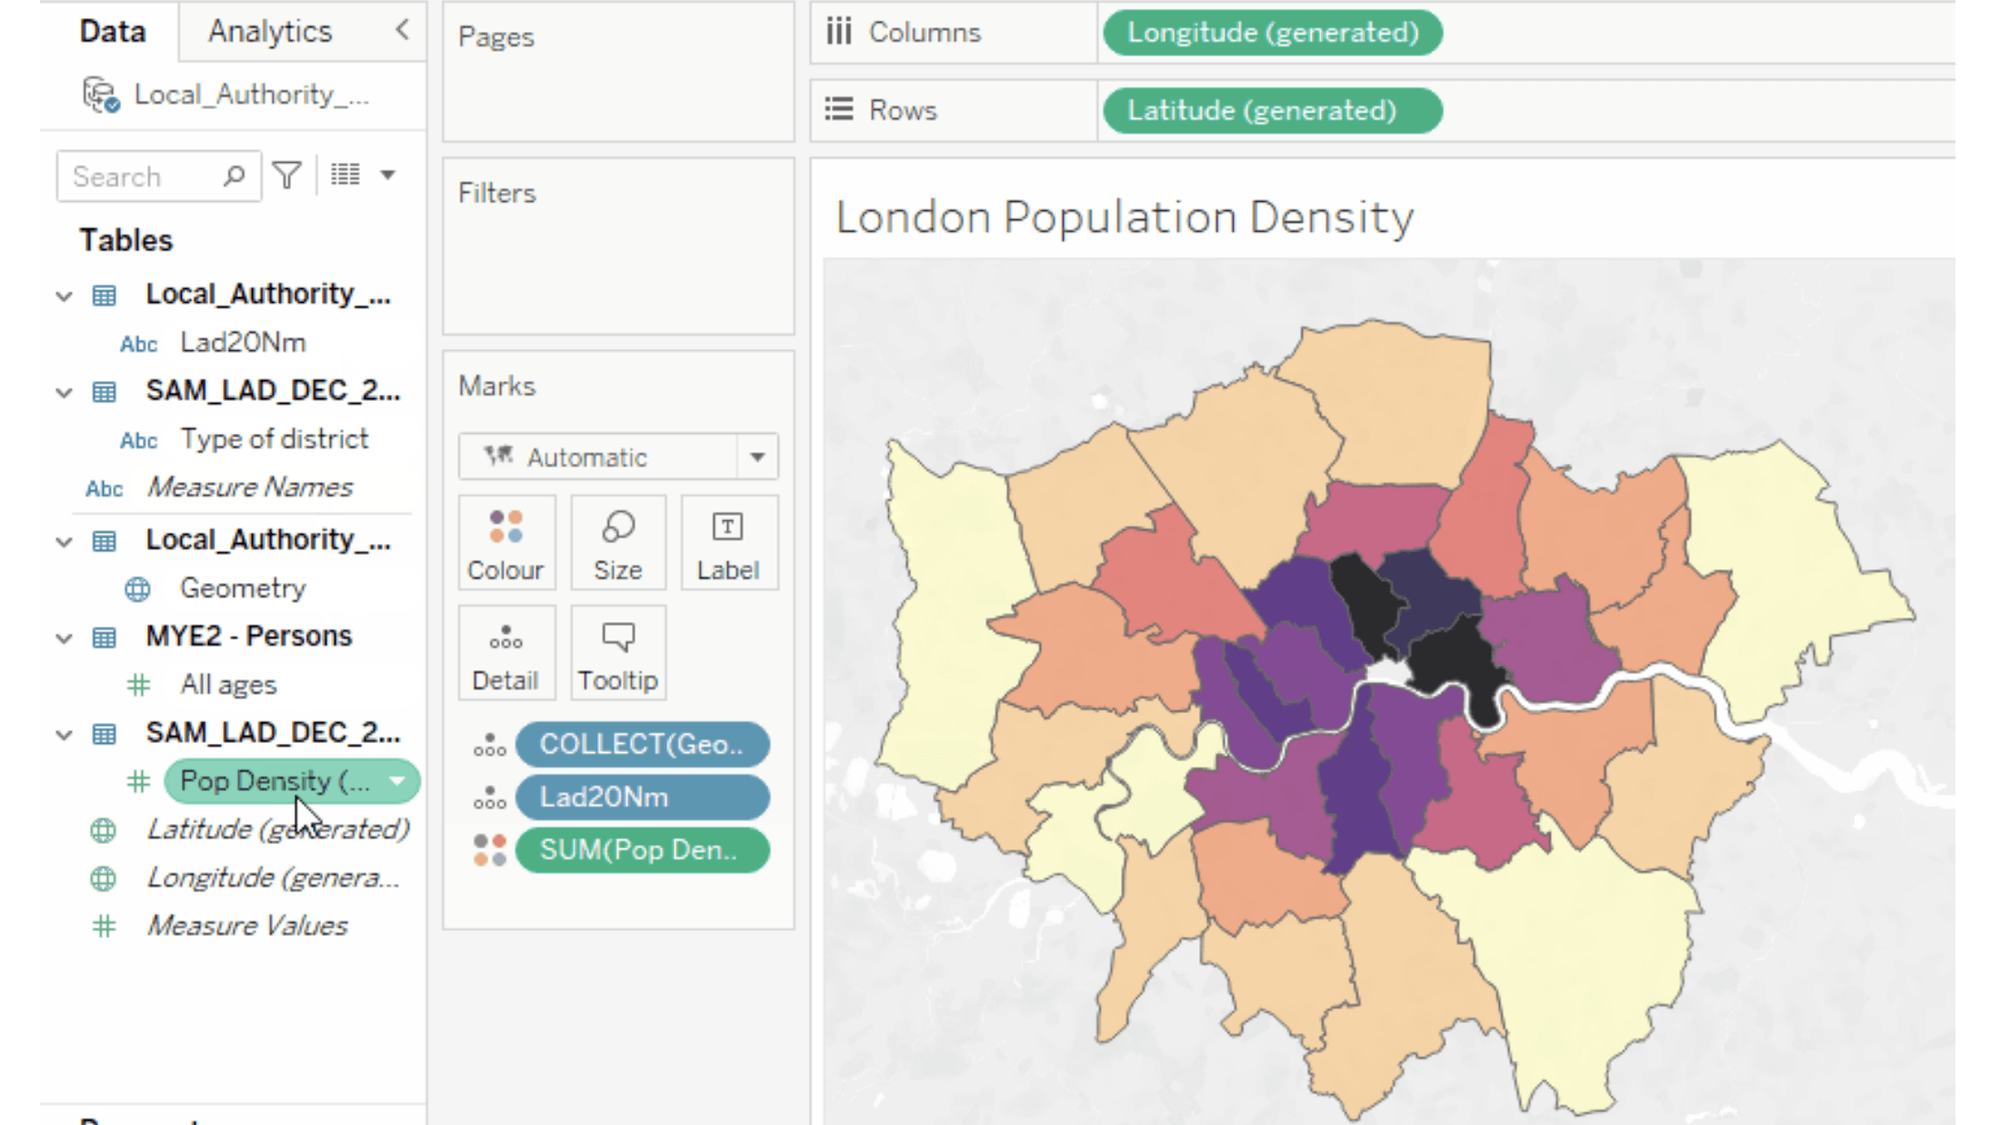Select the map icon in the Automatic marks box
The height and width of the screenshot is (1125, 2000).
tap(498, 456)
